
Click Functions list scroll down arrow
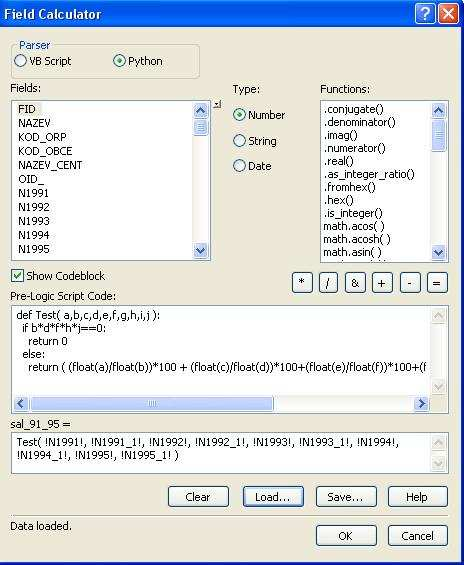click(438, 252)
